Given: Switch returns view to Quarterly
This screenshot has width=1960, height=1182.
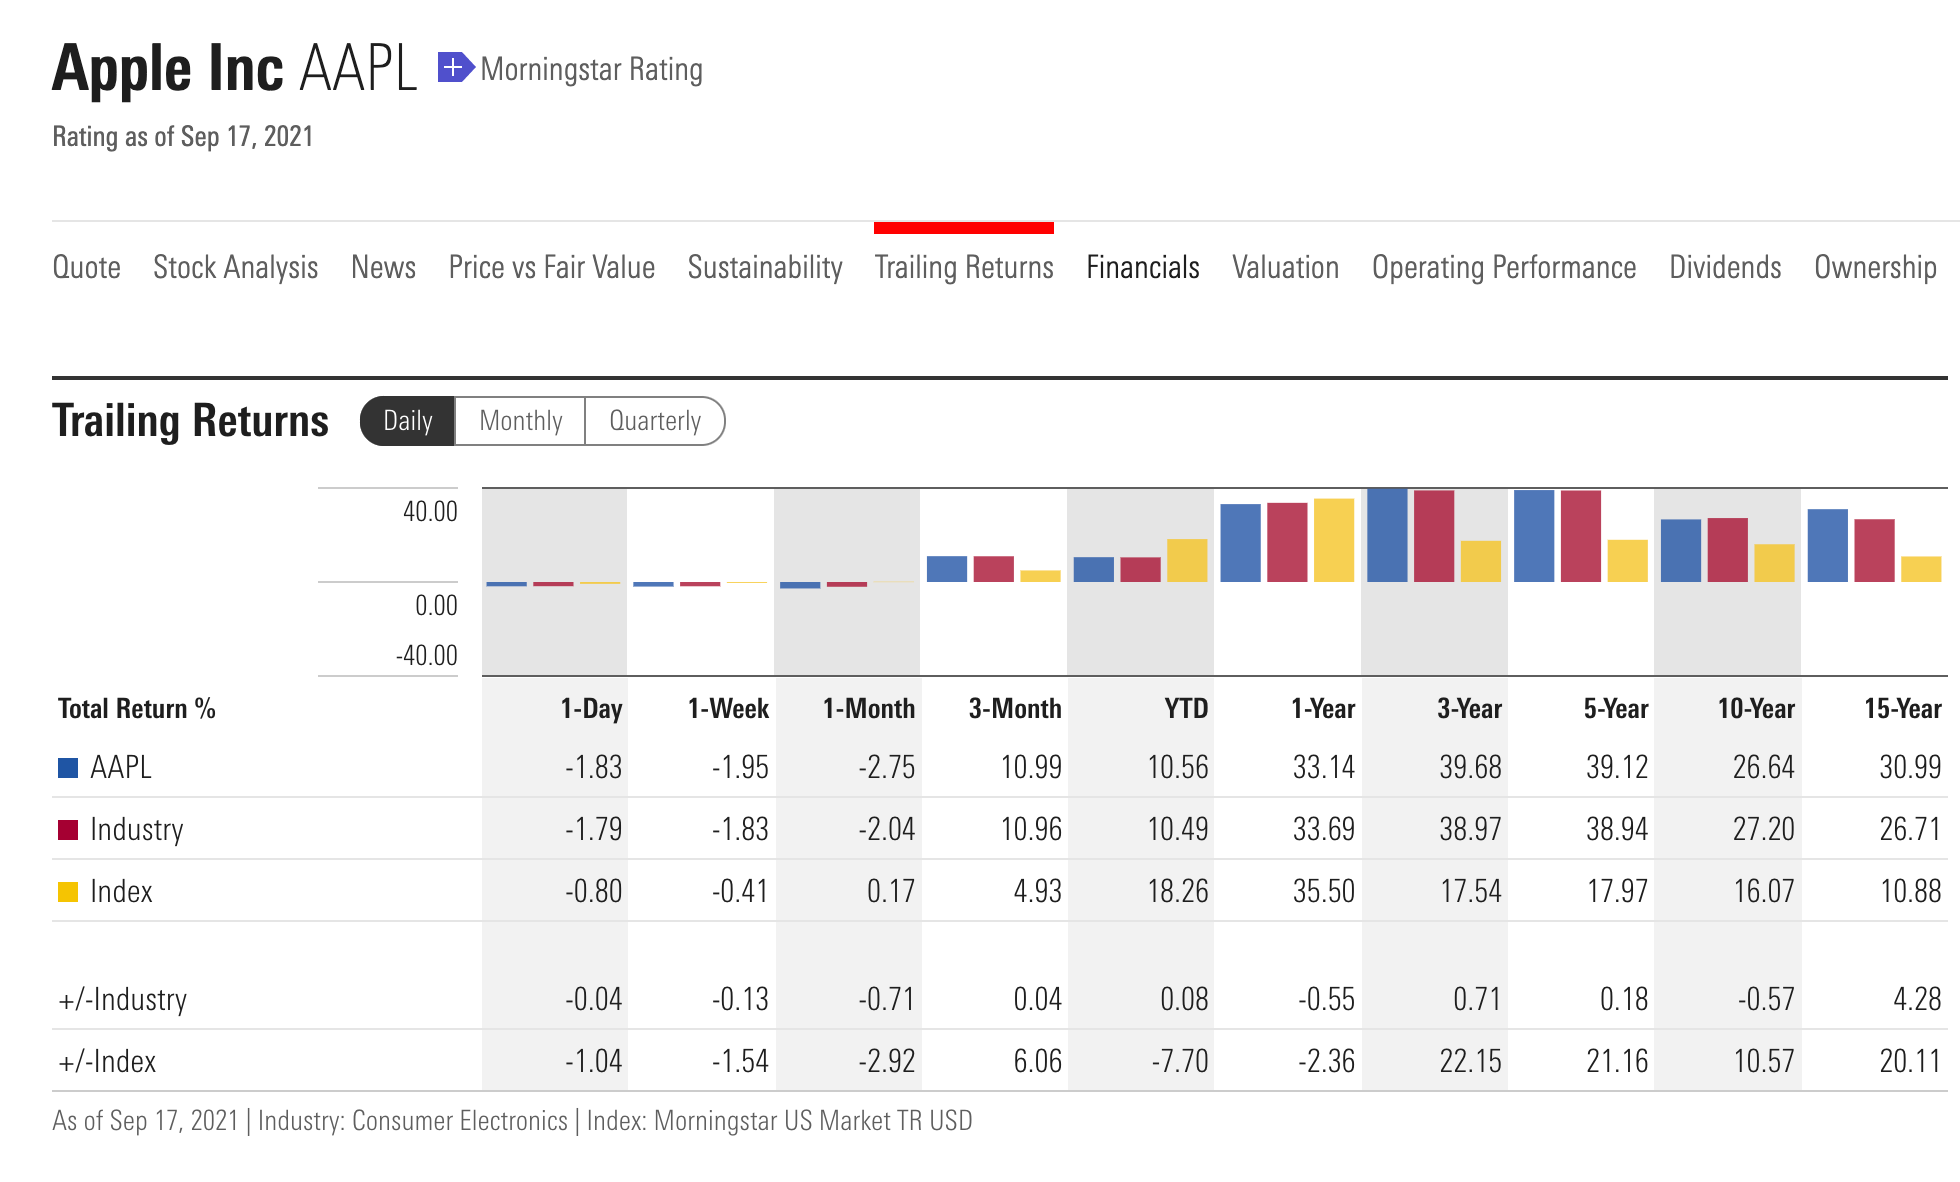Looking at the screenshot, I should [655, 421].
